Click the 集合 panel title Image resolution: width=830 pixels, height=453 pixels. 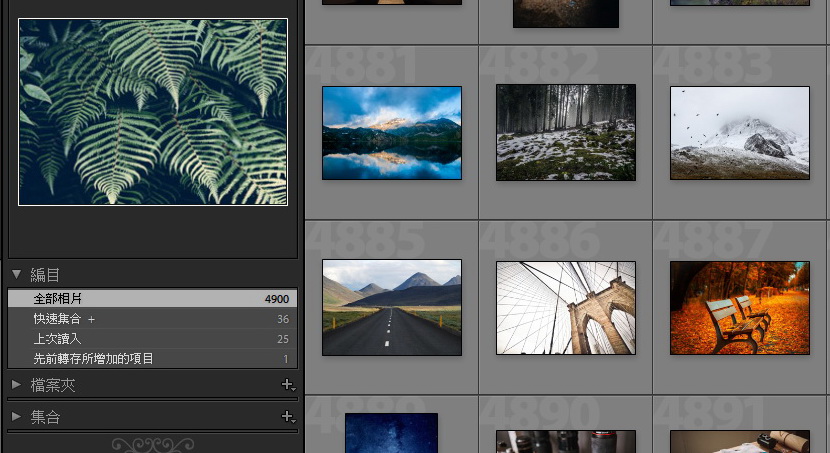(x=46, y=416)
